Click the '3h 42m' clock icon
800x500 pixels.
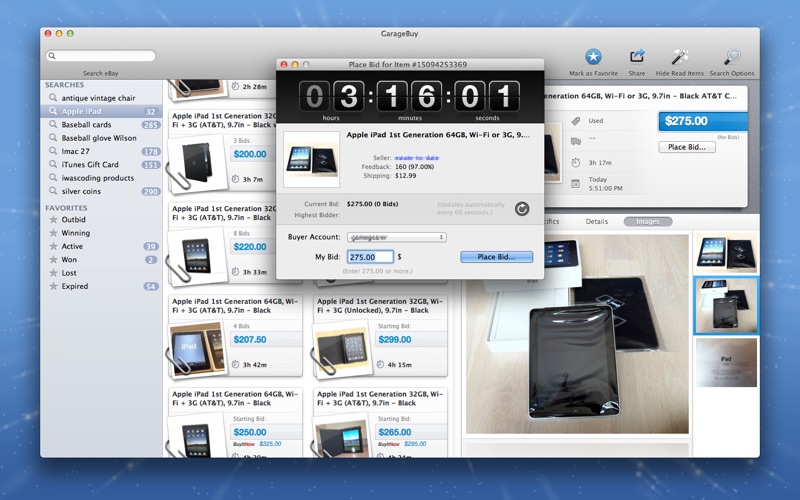coord(235,364)
